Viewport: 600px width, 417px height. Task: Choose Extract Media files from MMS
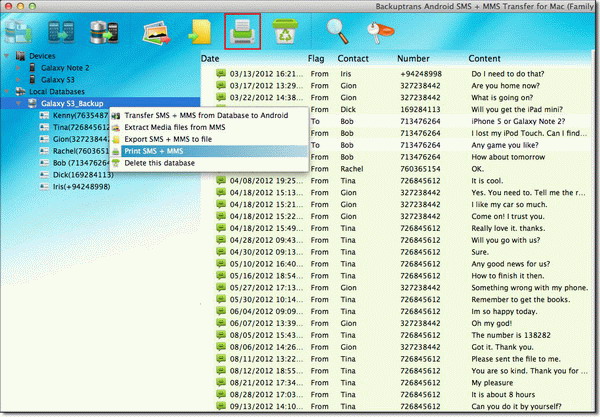tap(175, 127)
